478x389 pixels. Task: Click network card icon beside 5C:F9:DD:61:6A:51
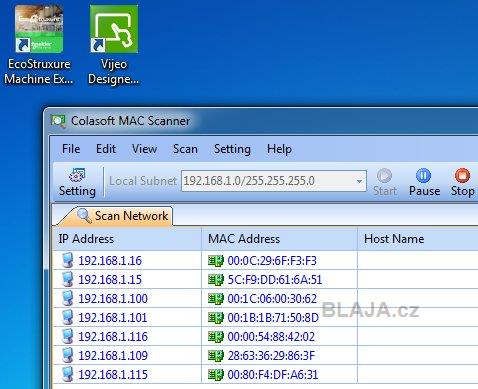click(x=216, y=280)
